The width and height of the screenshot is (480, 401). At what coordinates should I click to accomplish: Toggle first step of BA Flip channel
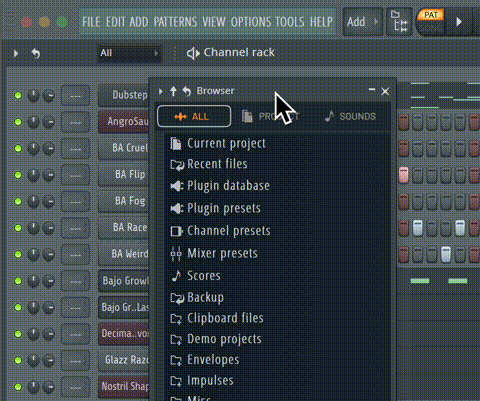404,175
